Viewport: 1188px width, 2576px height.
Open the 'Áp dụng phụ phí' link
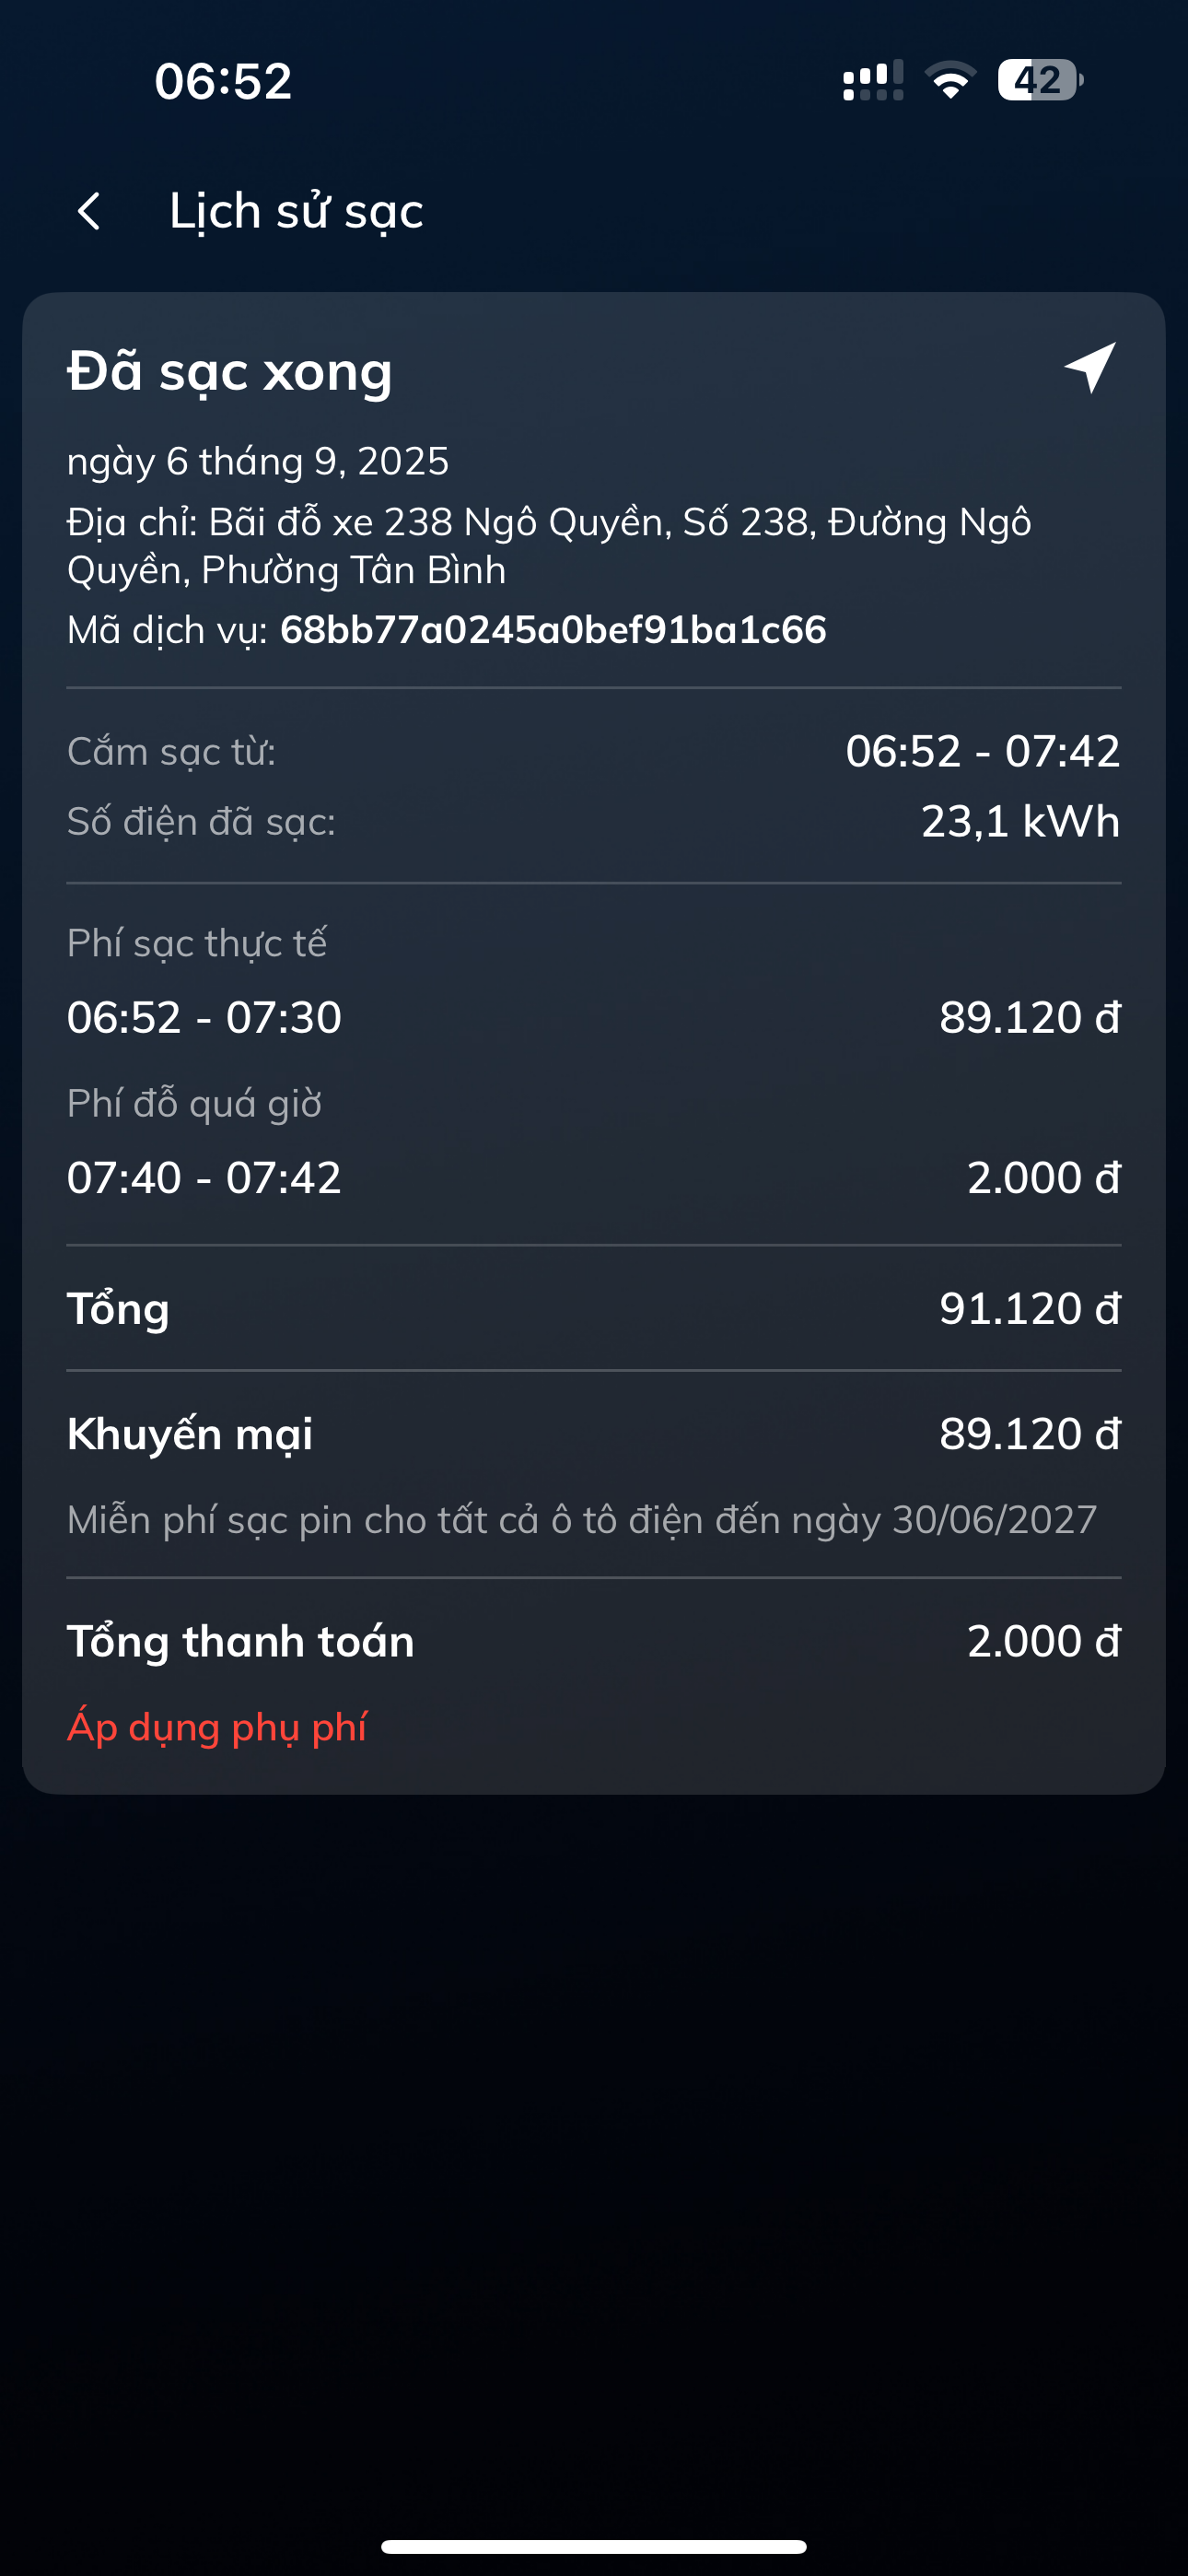tap(217, 1727)
